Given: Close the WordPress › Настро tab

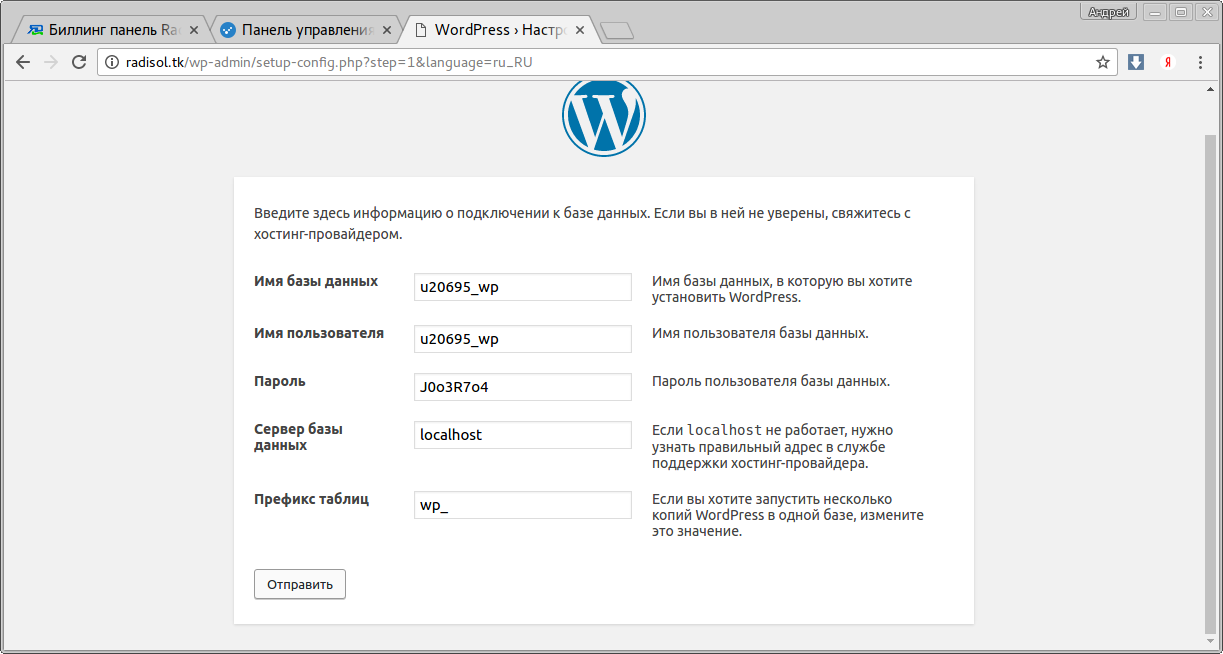Looking at the screenshot, I should pyautogui.click(x=581, y=30).
